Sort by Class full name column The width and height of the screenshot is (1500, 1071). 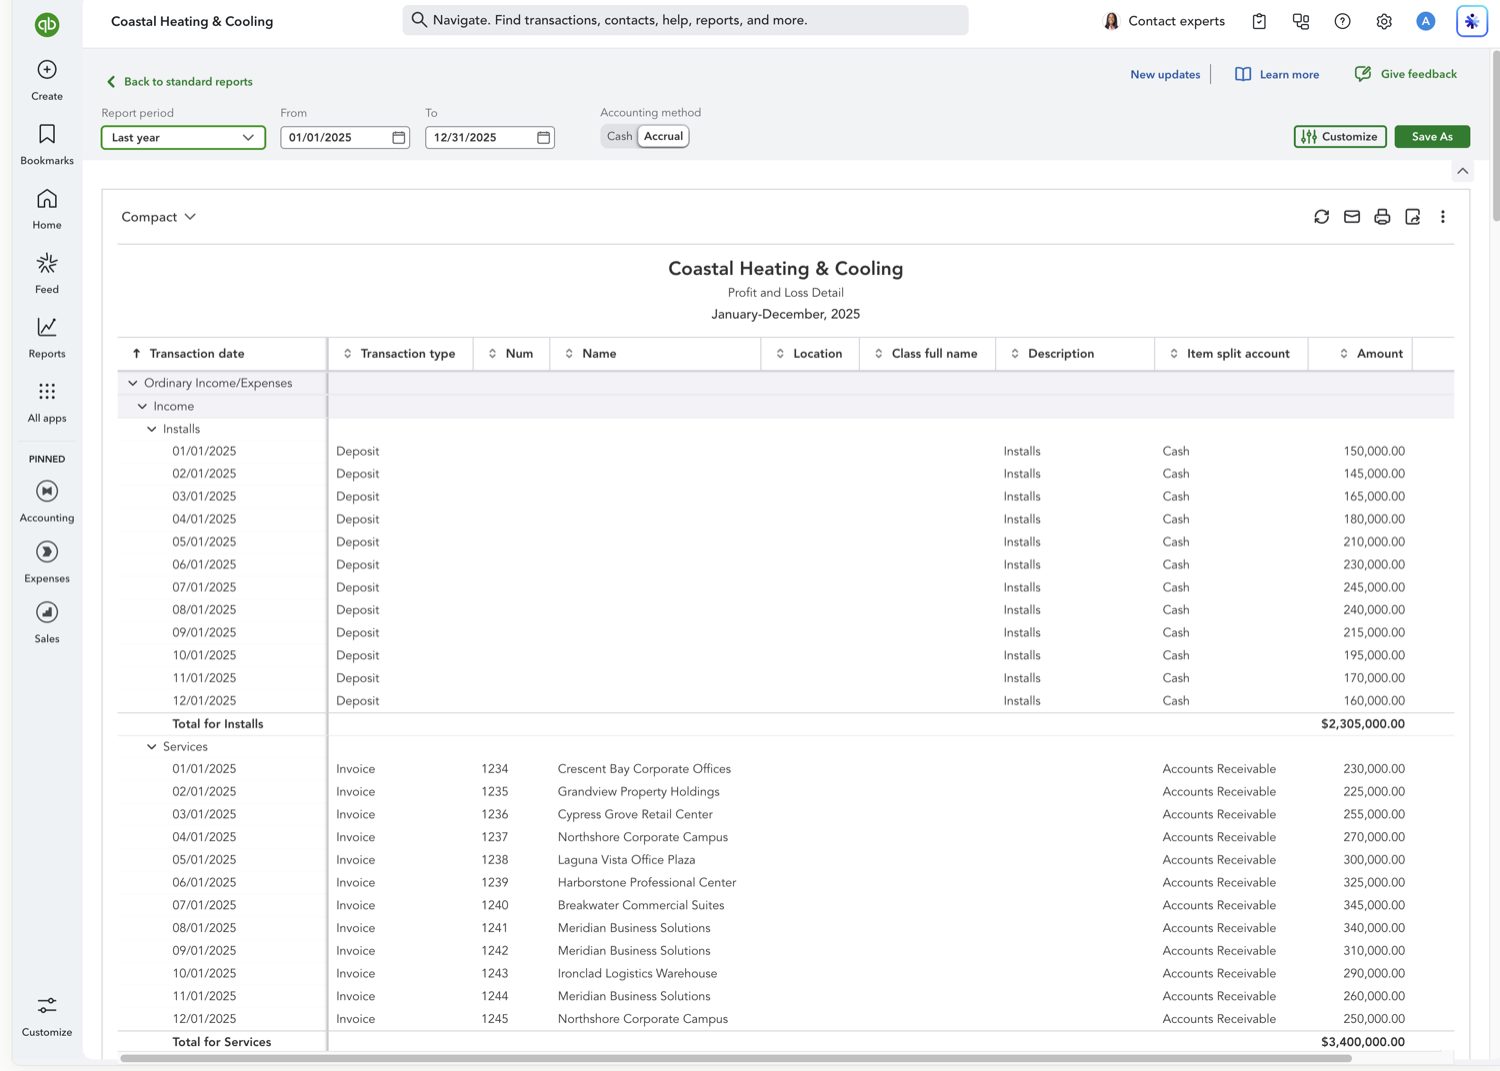925,354
